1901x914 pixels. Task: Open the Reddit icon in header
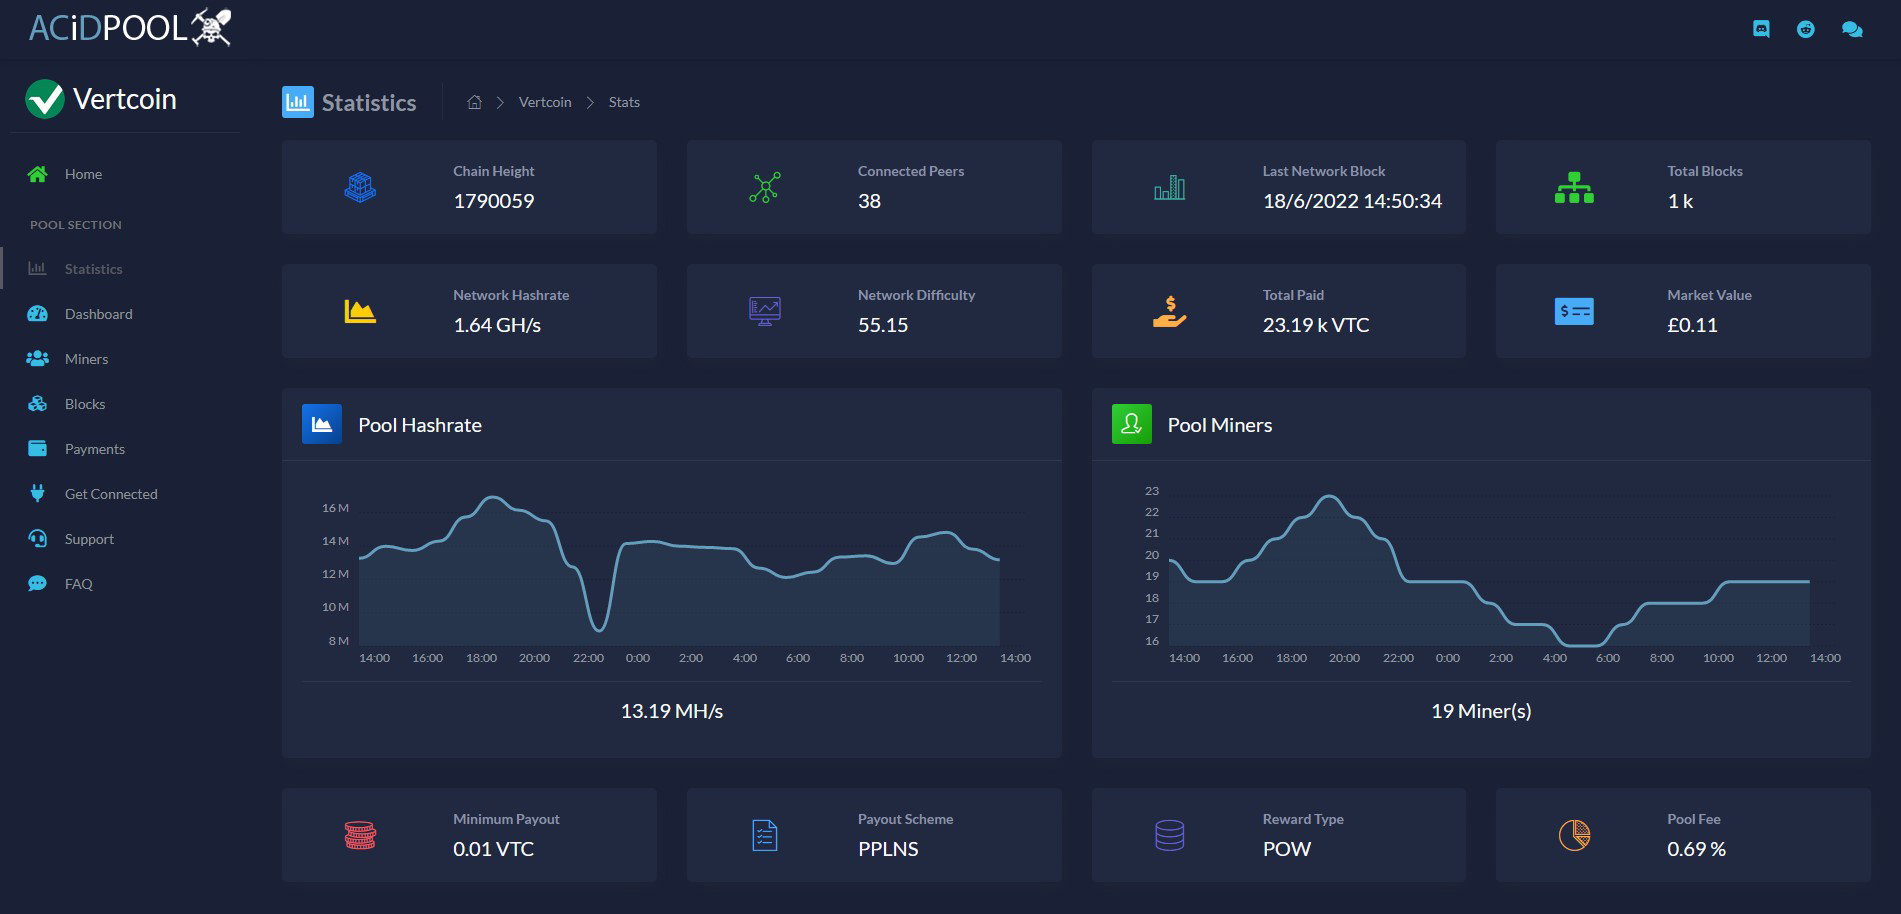1806,29
